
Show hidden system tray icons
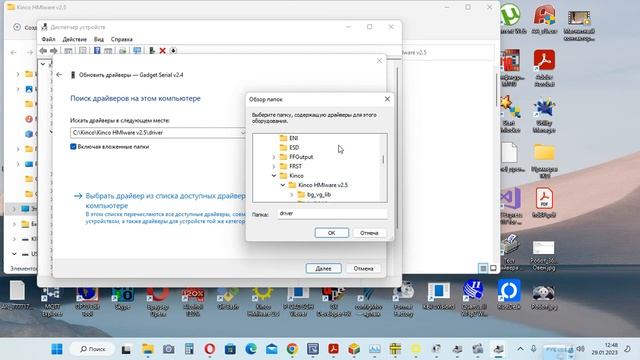pos(520,349)
